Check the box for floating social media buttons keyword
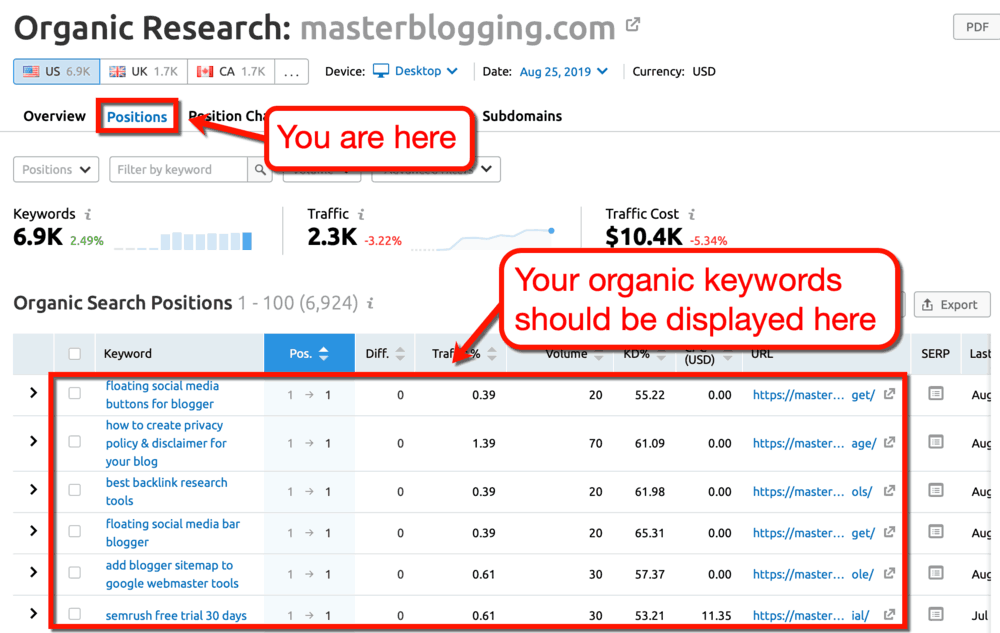The image size is (1000, 633). tap(73, 394)
